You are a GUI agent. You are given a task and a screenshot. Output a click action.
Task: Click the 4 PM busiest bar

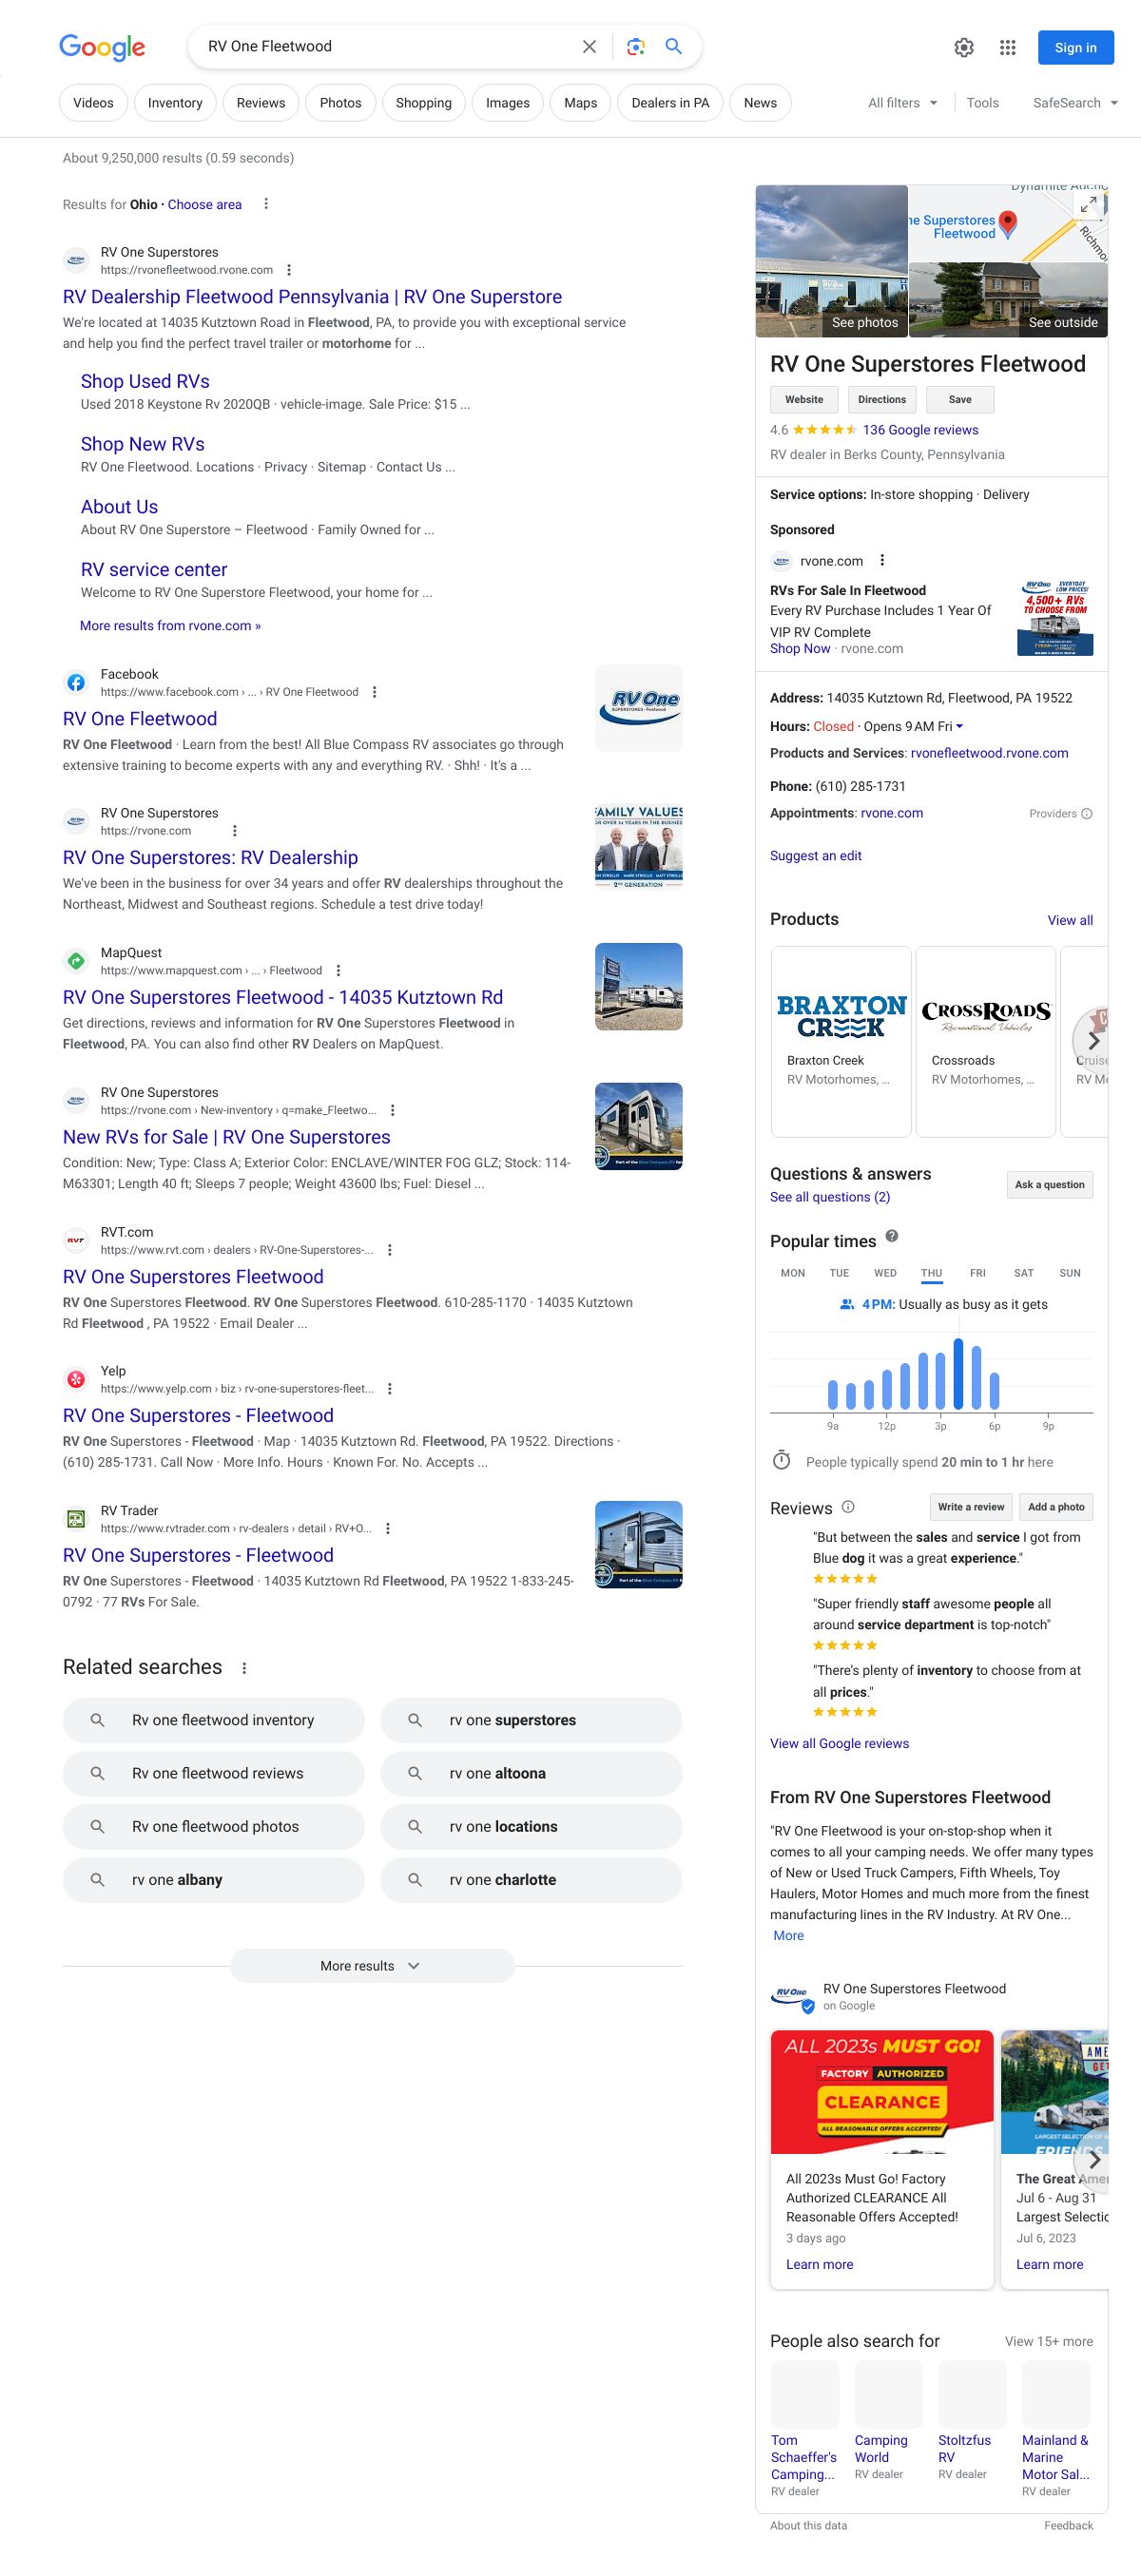(958, 1373)
